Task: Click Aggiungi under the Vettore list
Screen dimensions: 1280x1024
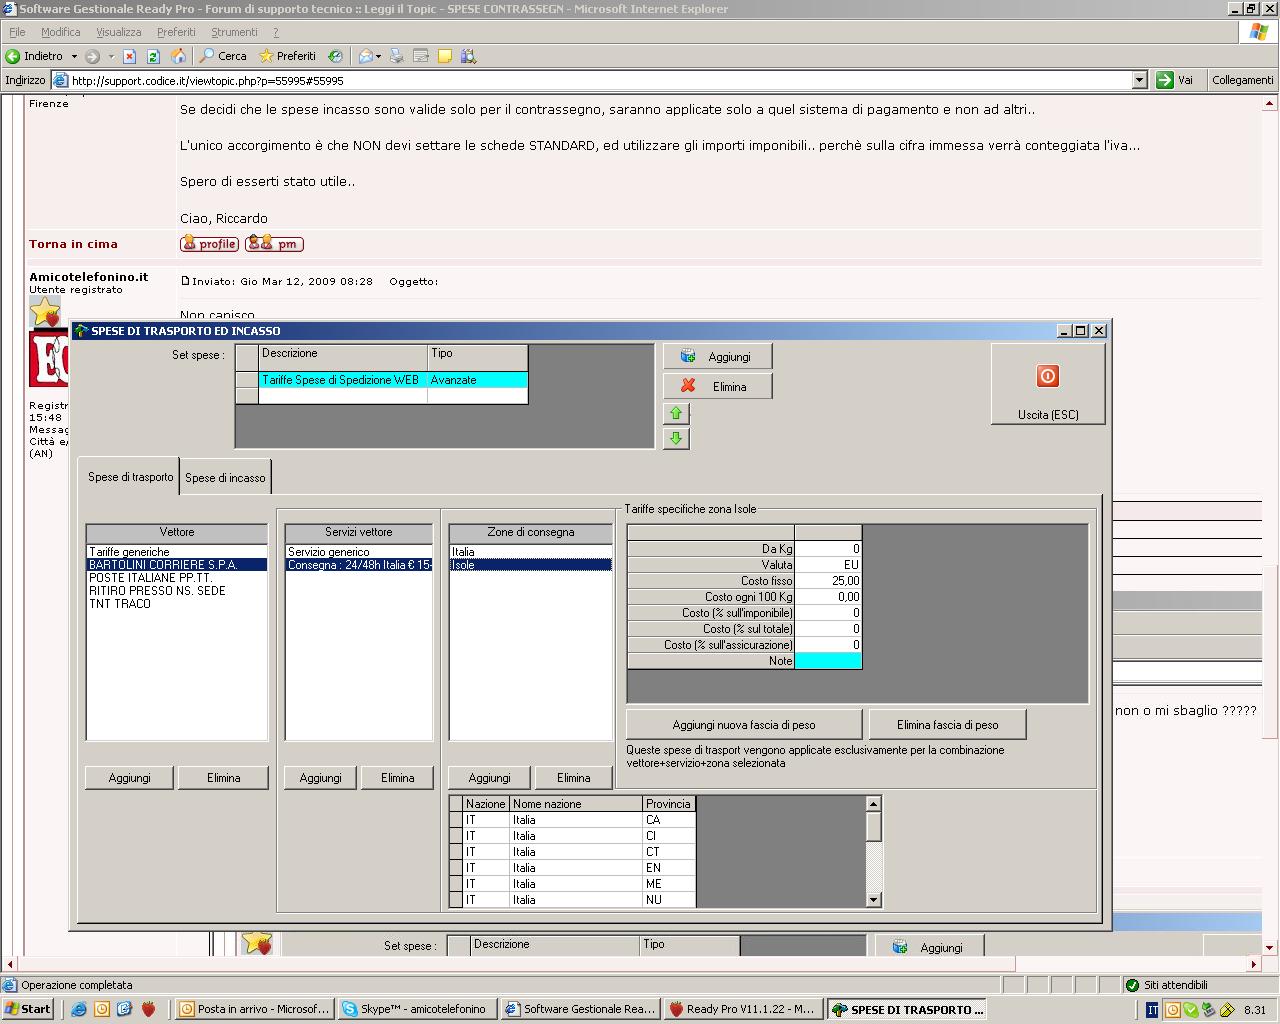Action: coord(129,778)
